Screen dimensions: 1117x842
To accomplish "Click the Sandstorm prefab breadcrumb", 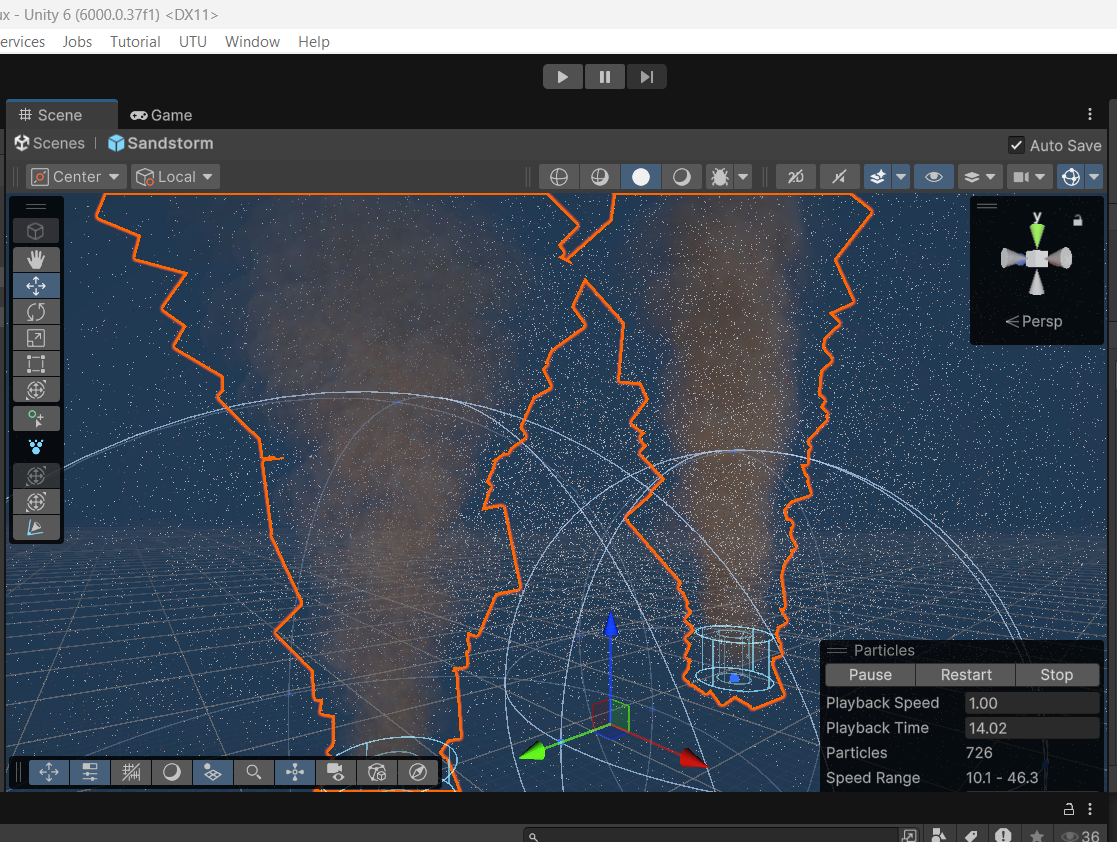I will pos(161,143).
